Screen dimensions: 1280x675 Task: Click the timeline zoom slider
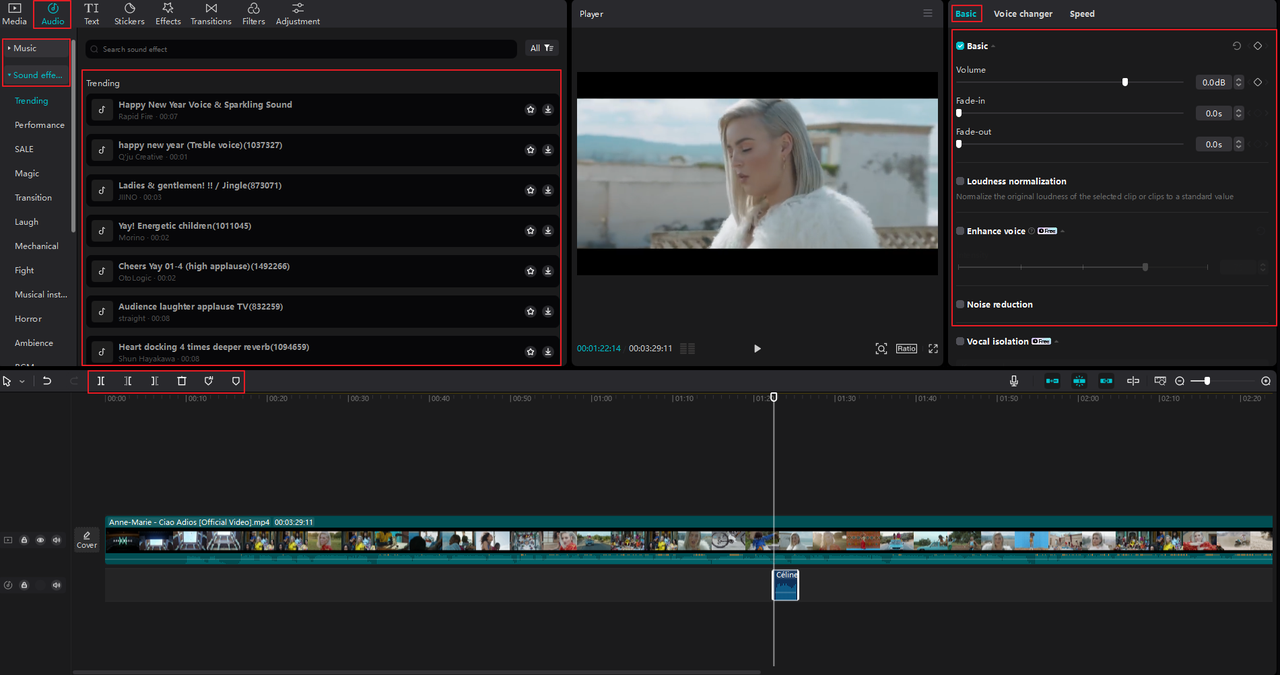click(1221, 381)
